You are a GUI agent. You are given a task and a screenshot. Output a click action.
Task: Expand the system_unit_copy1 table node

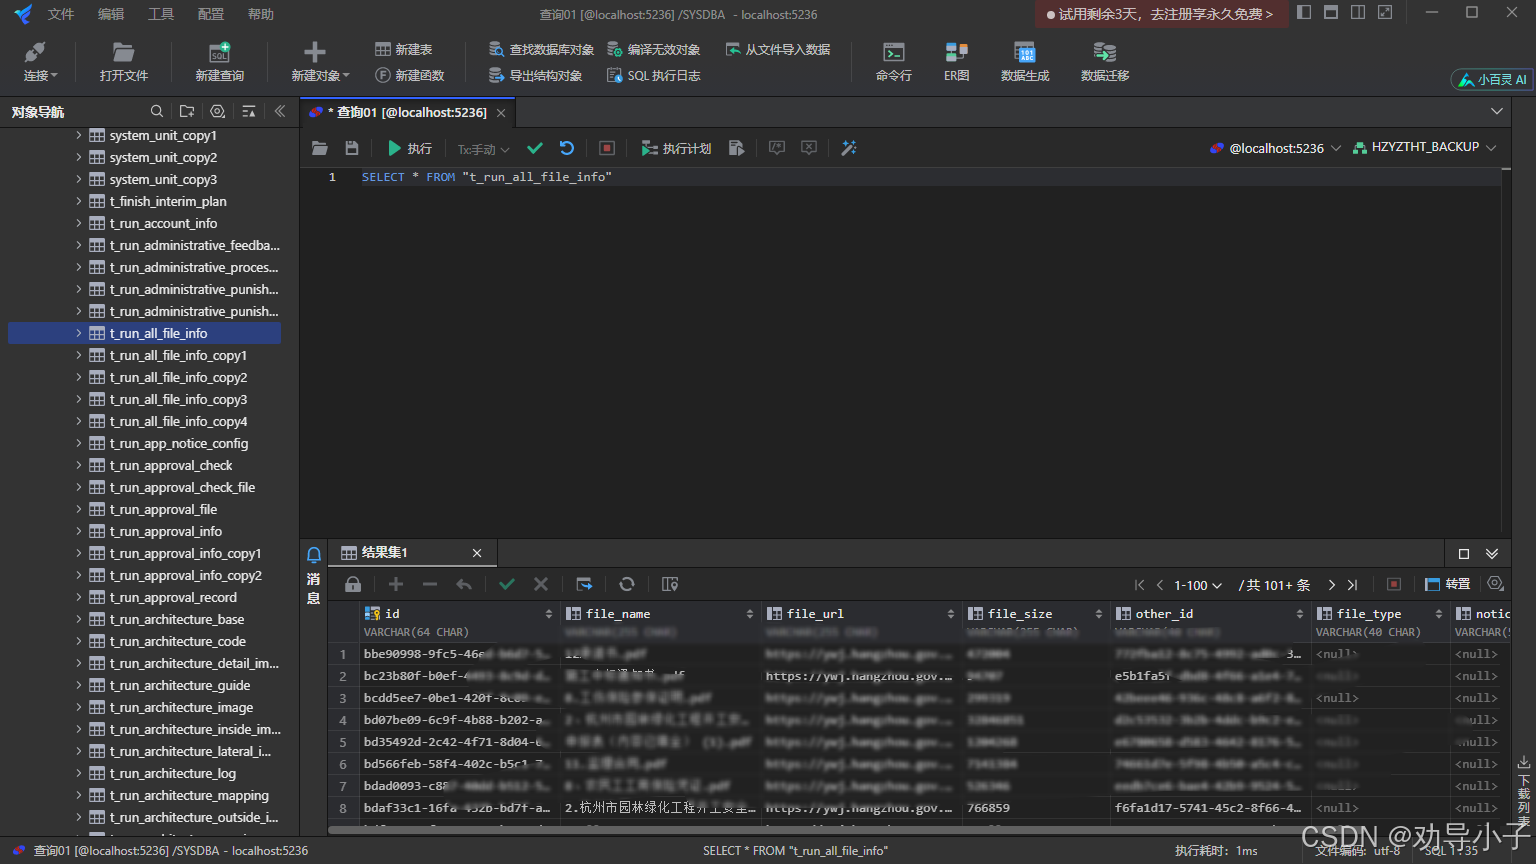[79, 135]
